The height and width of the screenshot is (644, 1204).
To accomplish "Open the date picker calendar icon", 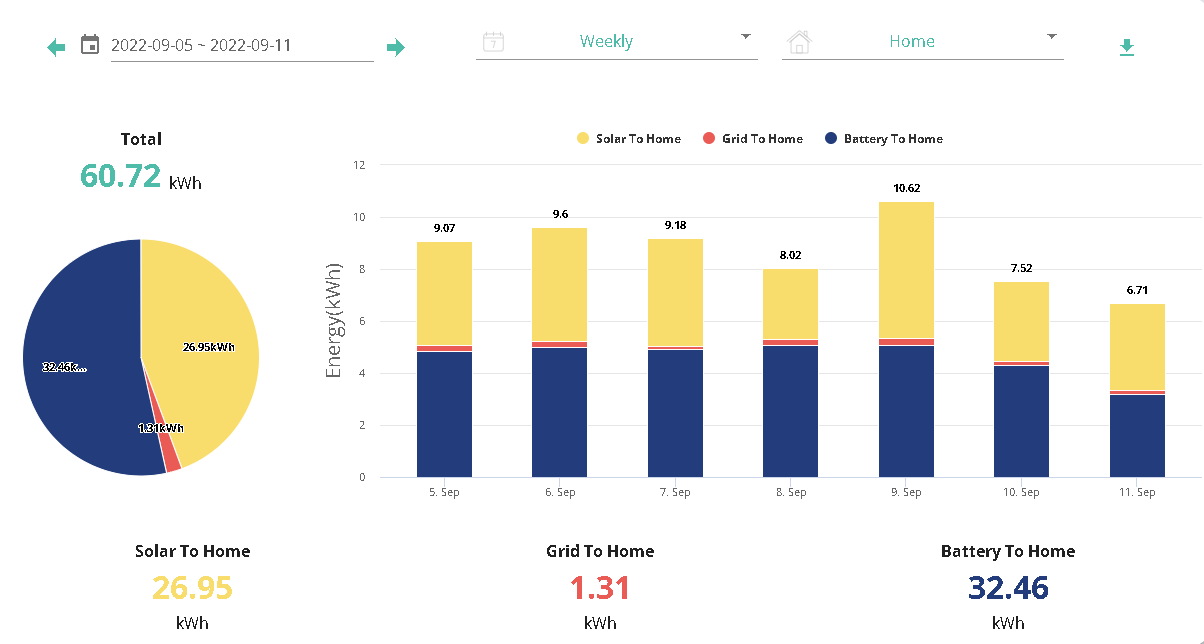I will point(90,44).
